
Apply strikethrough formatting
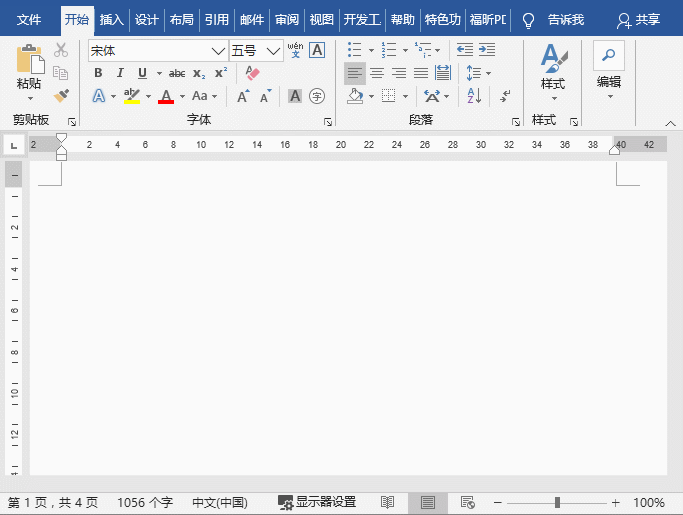pos(177,73)
